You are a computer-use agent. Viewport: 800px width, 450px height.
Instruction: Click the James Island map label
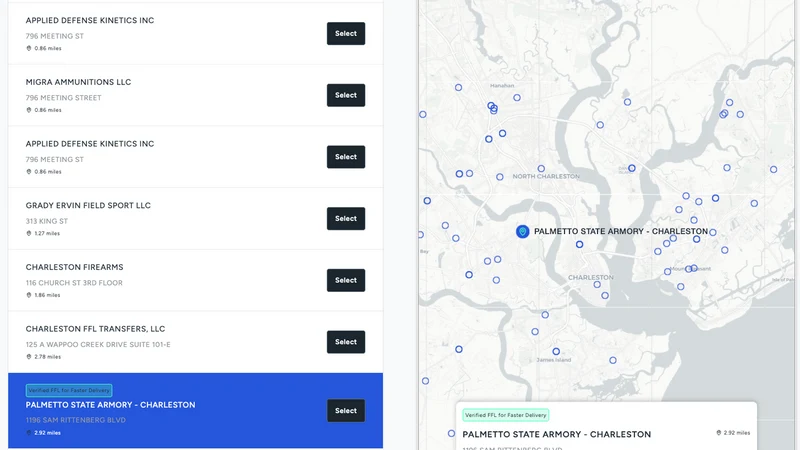click(x=554, y=360)
